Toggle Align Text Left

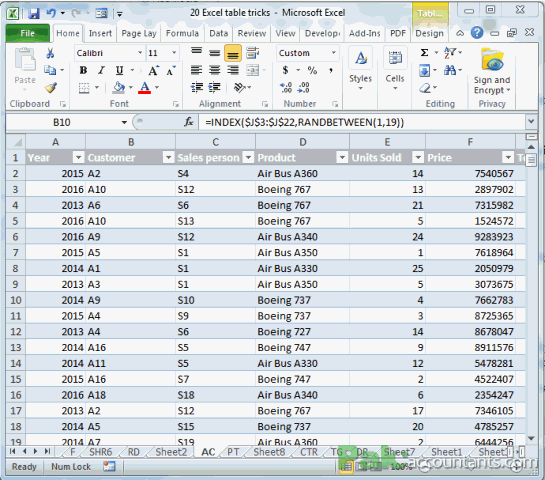click(x=196, y=71)
